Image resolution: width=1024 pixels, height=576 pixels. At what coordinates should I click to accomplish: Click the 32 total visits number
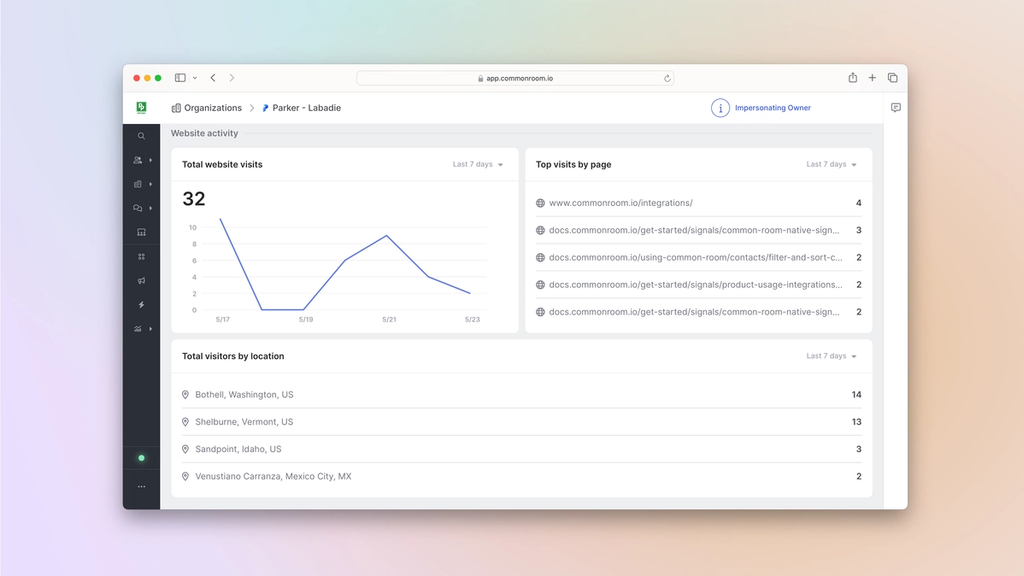193,199
